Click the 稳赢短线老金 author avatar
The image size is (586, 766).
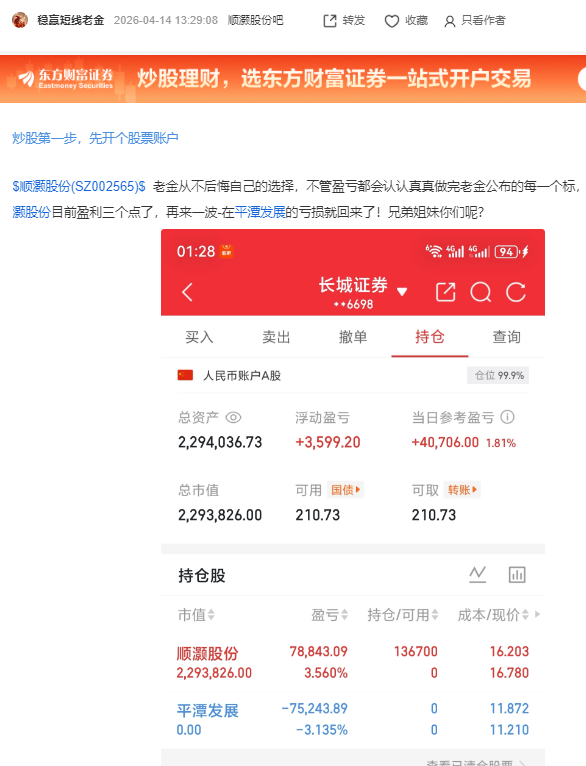(x=20, y=20)
